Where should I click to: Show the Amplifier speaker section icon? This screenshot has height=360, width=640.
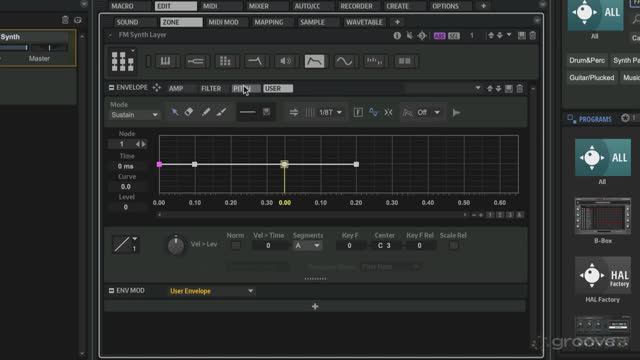coord(285,61)
